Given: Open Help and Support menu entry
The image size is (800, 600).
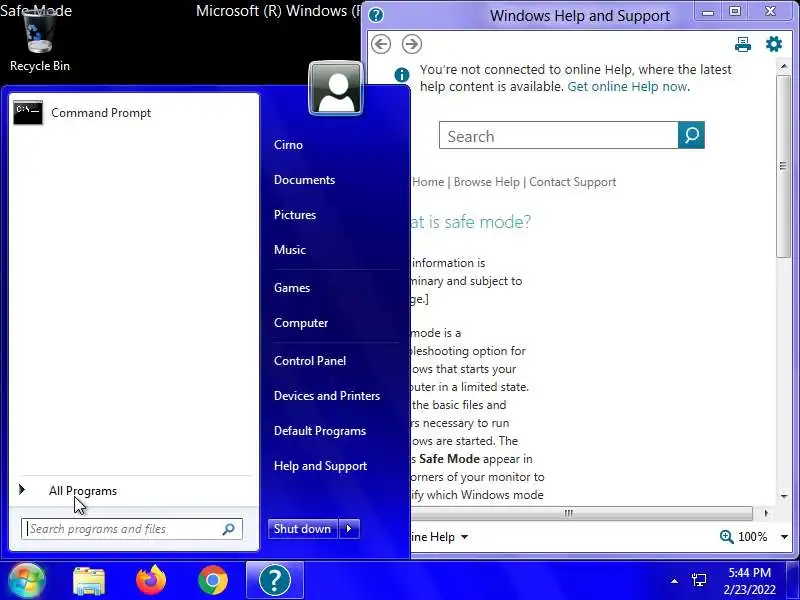Looking at the screenshot, I should pos(320,466).
